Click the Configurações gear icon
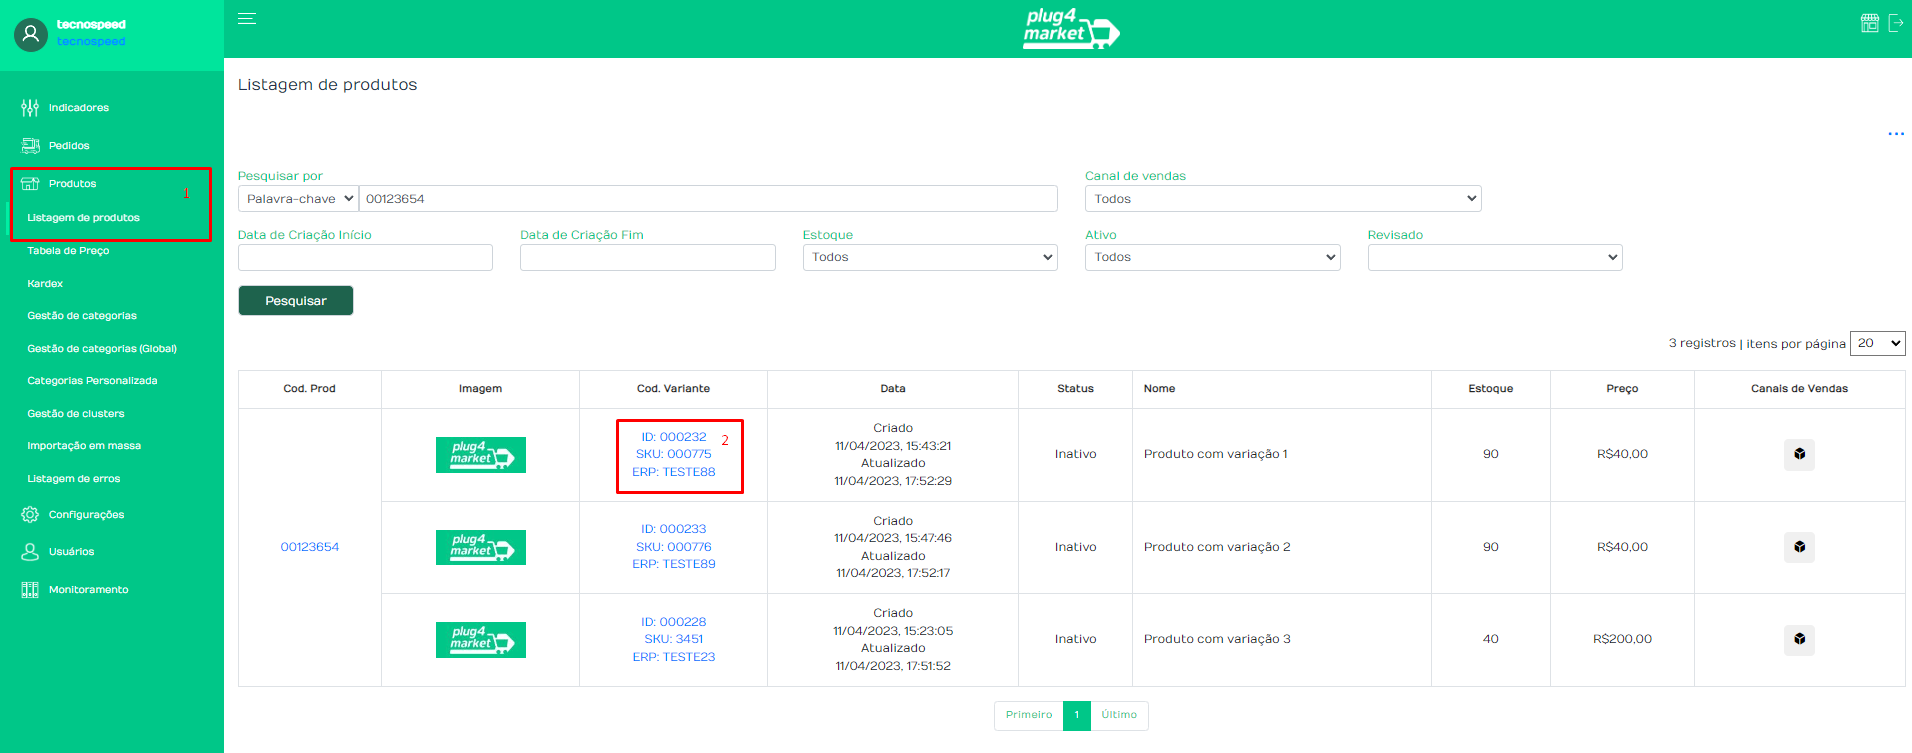This screenshot has height=753, width=1912. click(30, 515)
